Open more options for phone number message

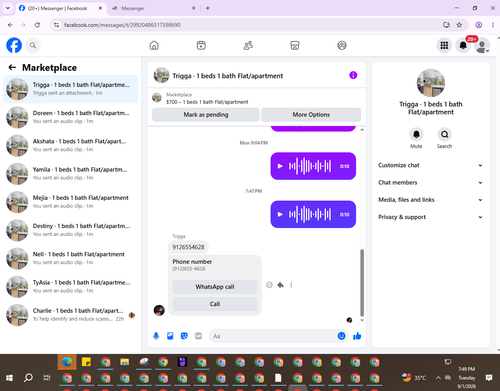[x=291, y=285]
